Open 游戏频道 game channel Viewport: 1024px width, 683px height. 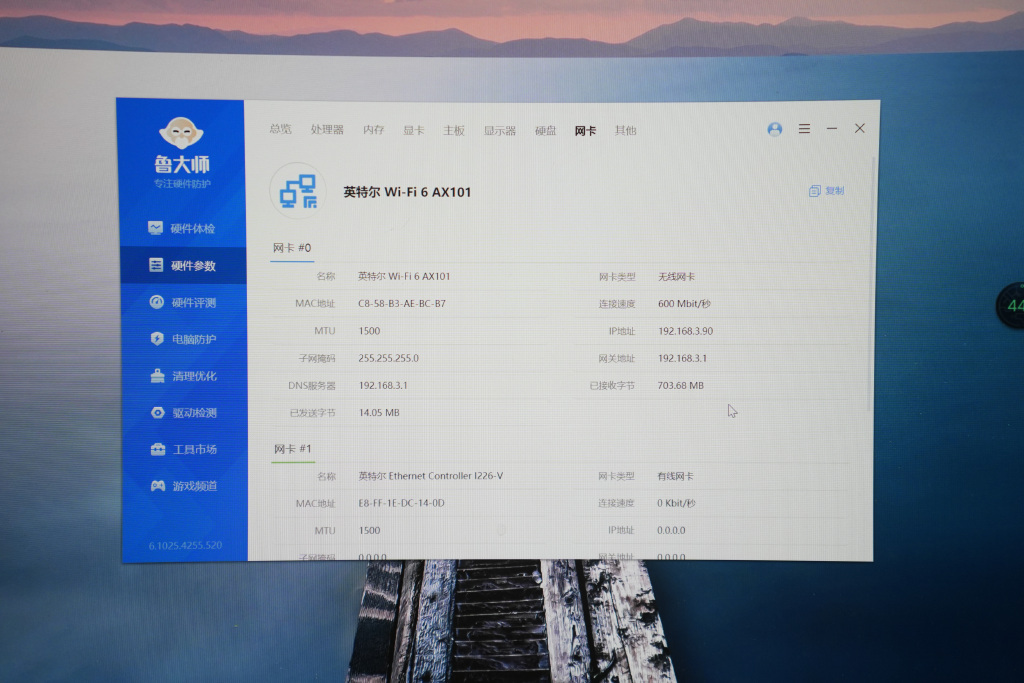[185, 486]
